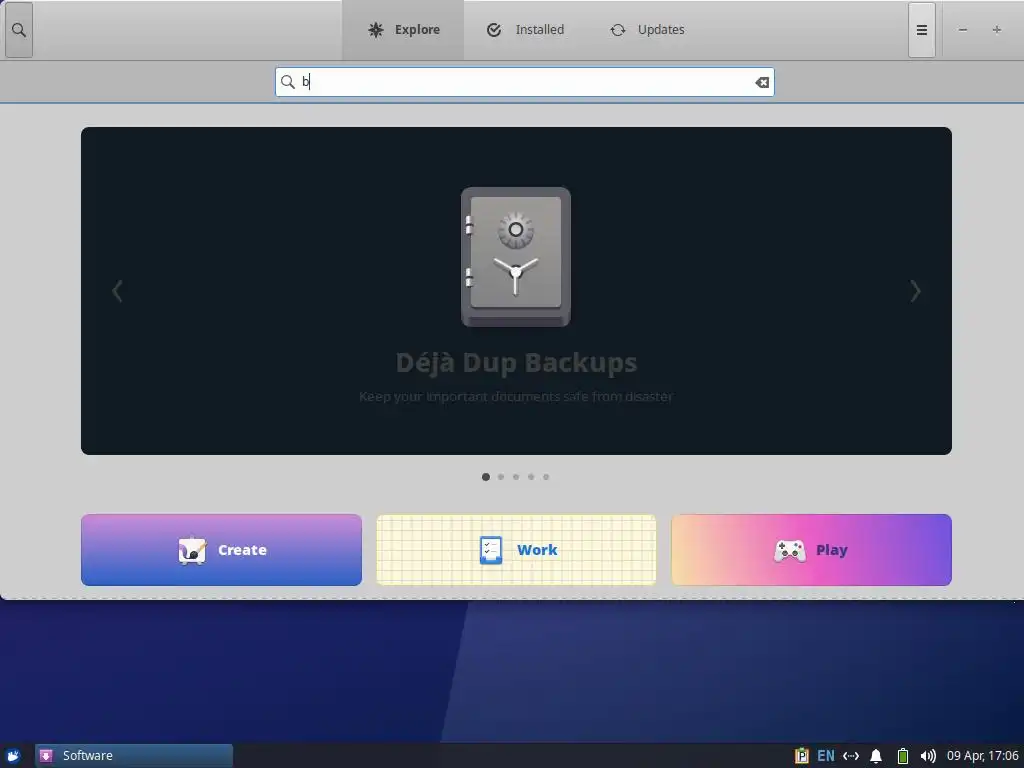Go to the Updates tab
Screen dimensions: 1024x768
tap(647, 30)
